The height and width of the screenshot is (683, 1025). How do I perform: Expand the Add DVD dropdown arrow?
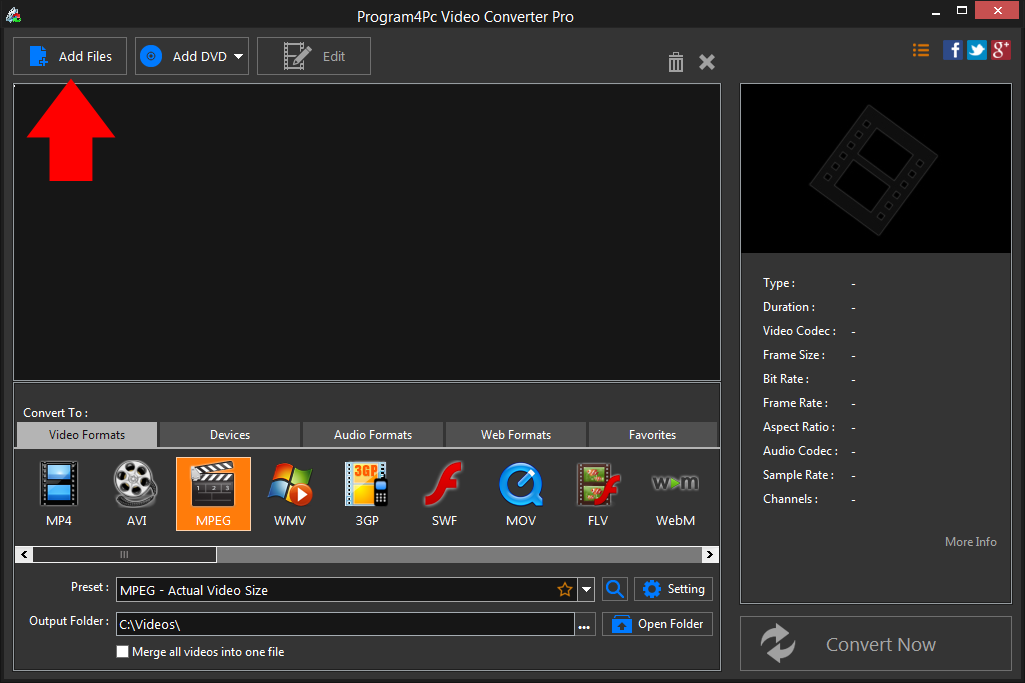tap(239, 56)
